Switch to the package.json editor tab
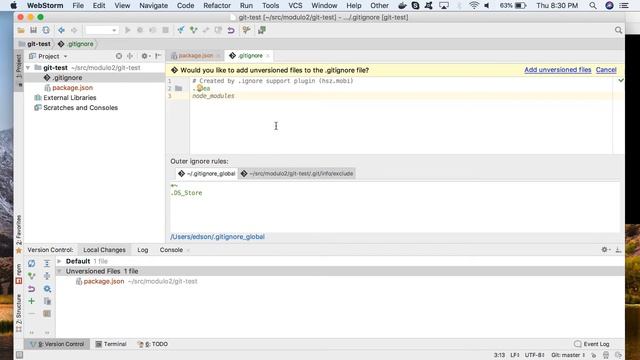 pos(196,56)
